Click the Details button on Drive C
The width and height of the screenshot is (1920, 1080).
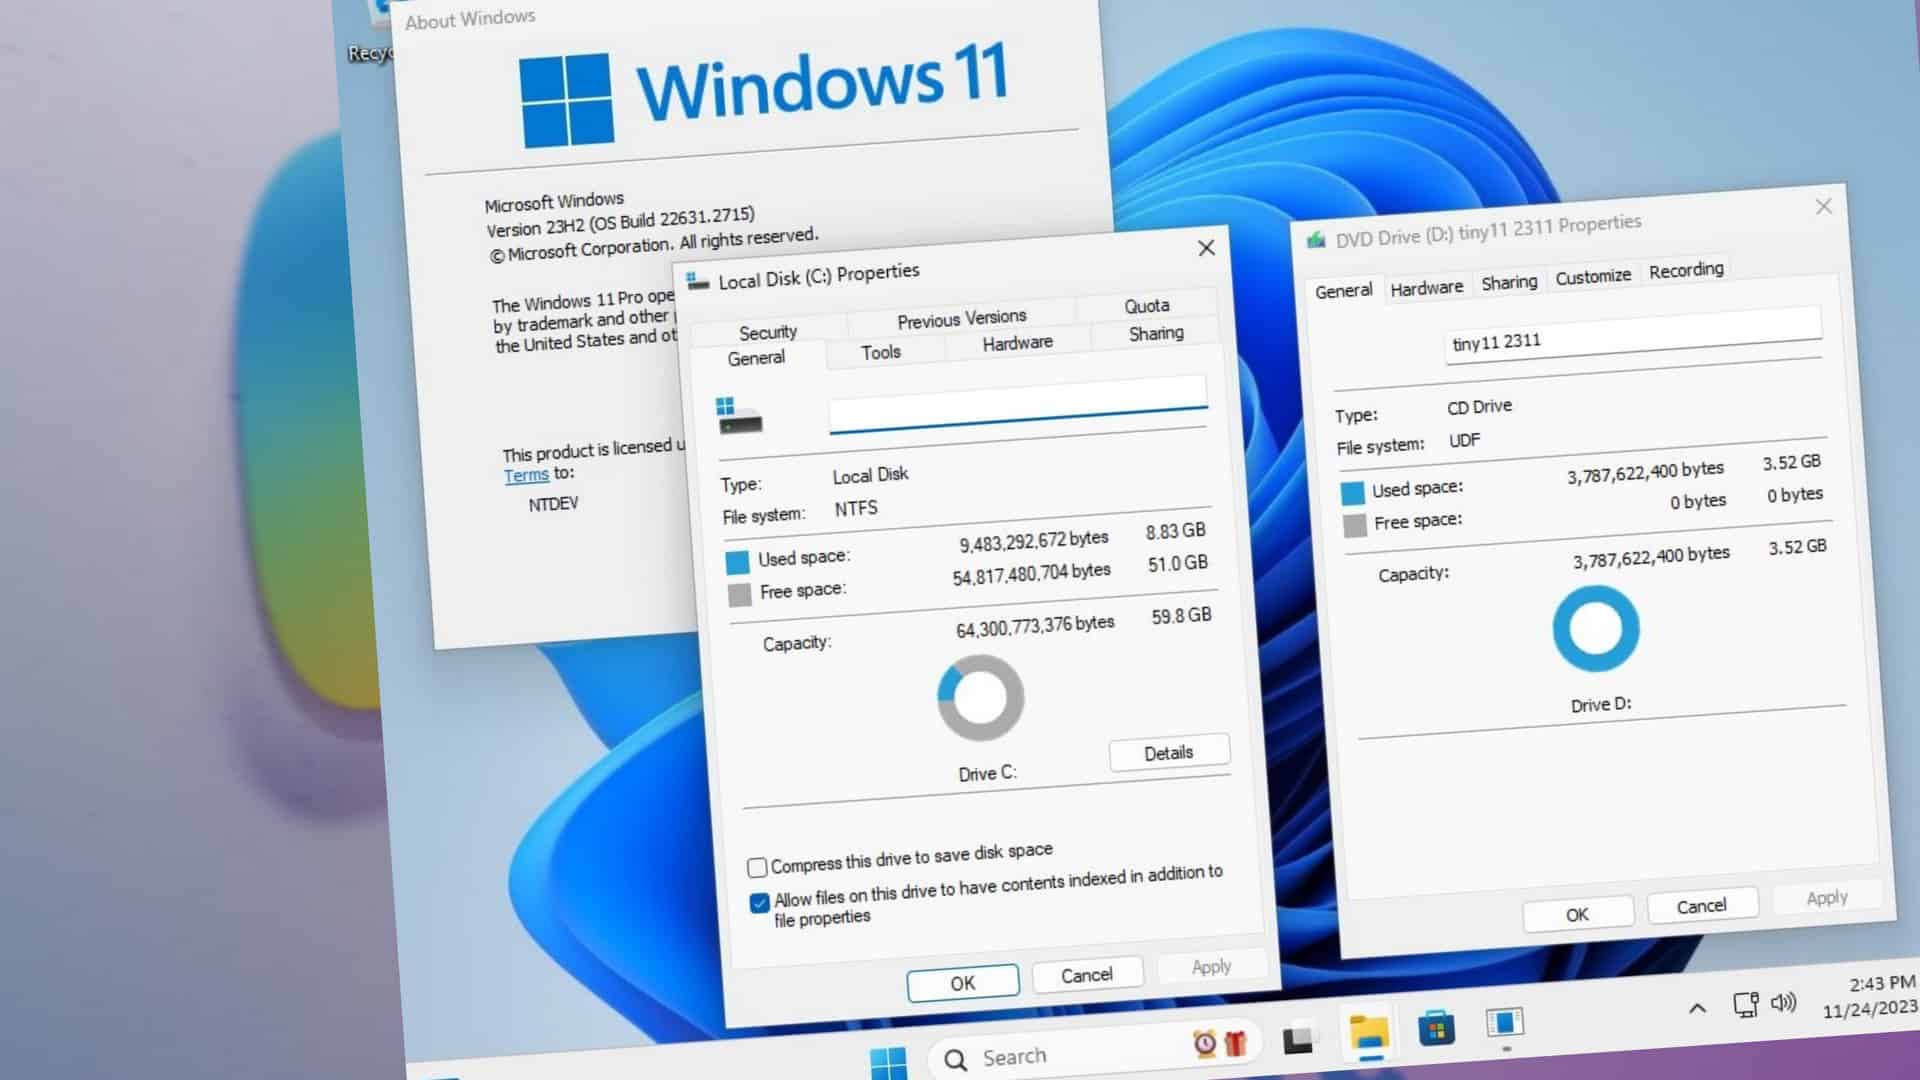click(x=1167, y=752)
